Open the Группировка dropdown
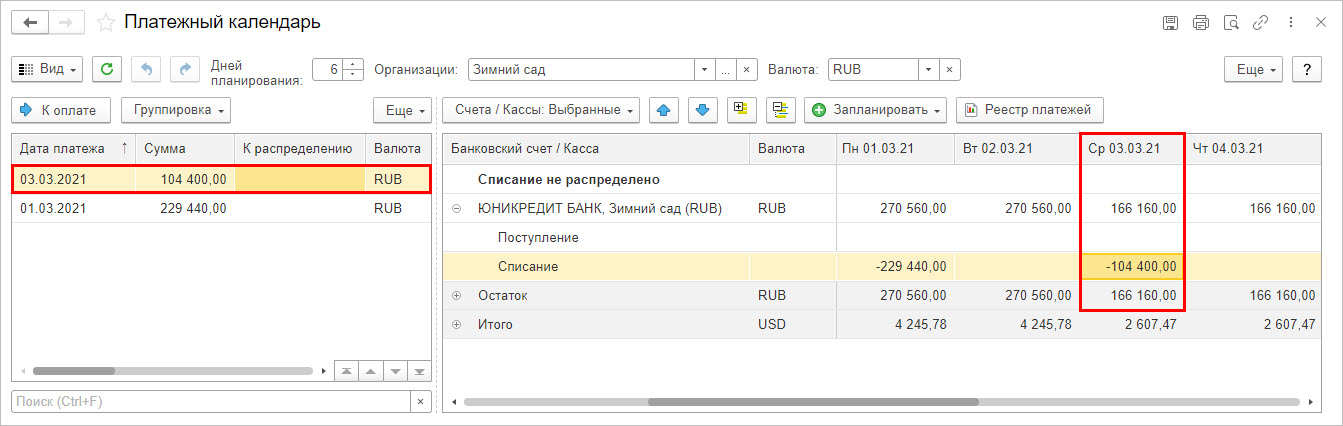 tap(176, 110)
